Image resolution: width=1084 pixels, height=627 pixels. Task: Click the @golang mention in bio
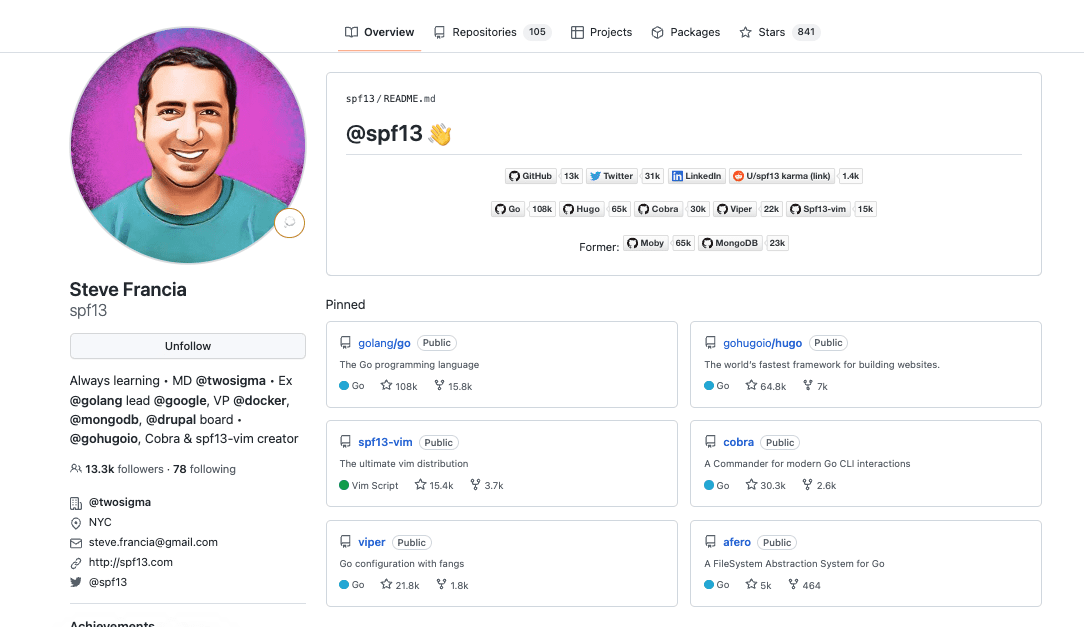coord(96,400)
